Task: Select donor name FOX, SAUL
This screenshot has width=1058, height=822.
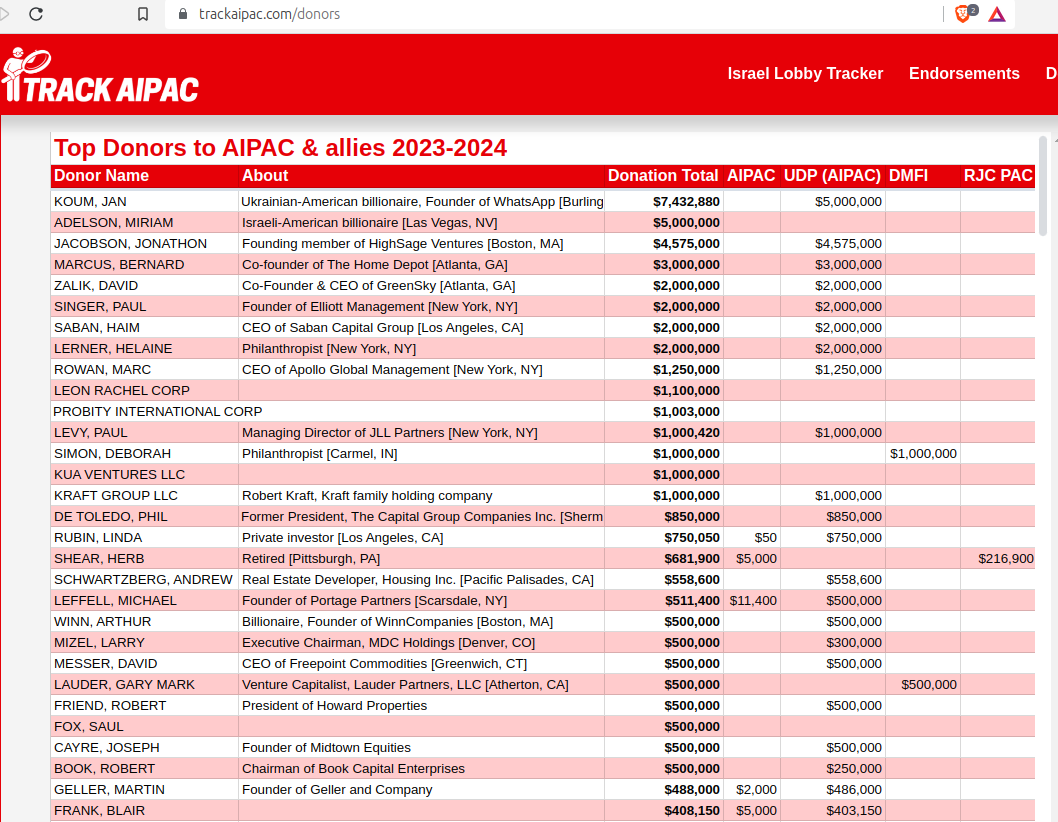Action: 88,726
